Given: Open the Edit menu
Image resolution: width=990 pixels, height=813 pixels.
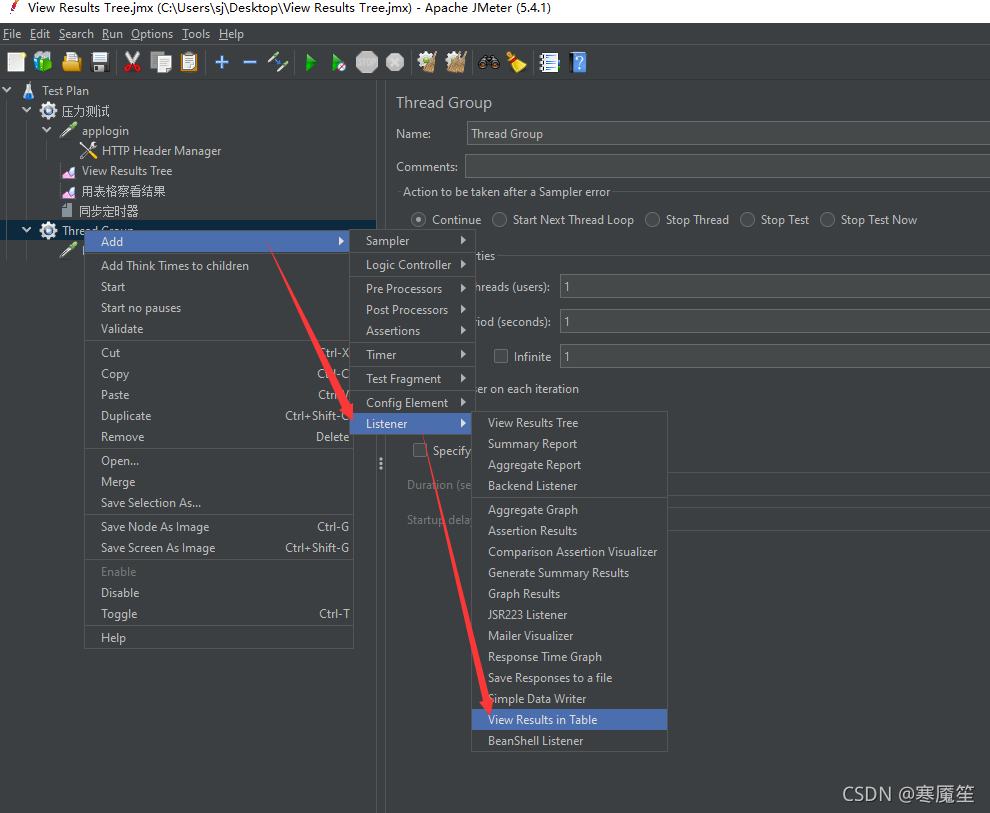Looking at the screenshot, I should click(x=40, y=34).
